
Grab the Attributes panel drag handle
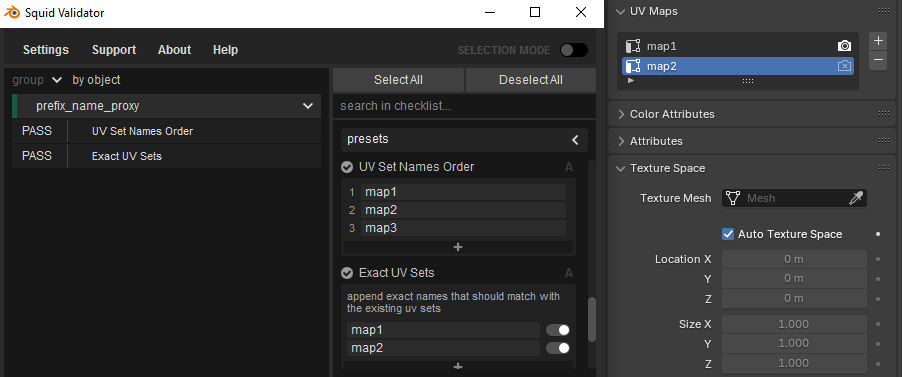[884, 140]
